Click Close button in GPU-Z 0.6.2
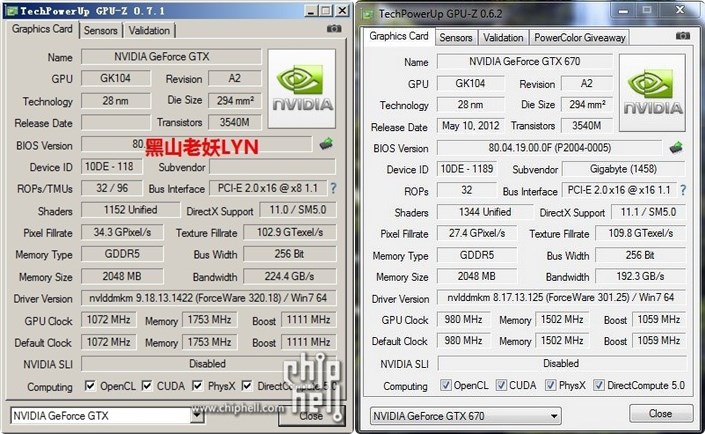705x434 pixels. pyautogui.click(x=660, y=413)
